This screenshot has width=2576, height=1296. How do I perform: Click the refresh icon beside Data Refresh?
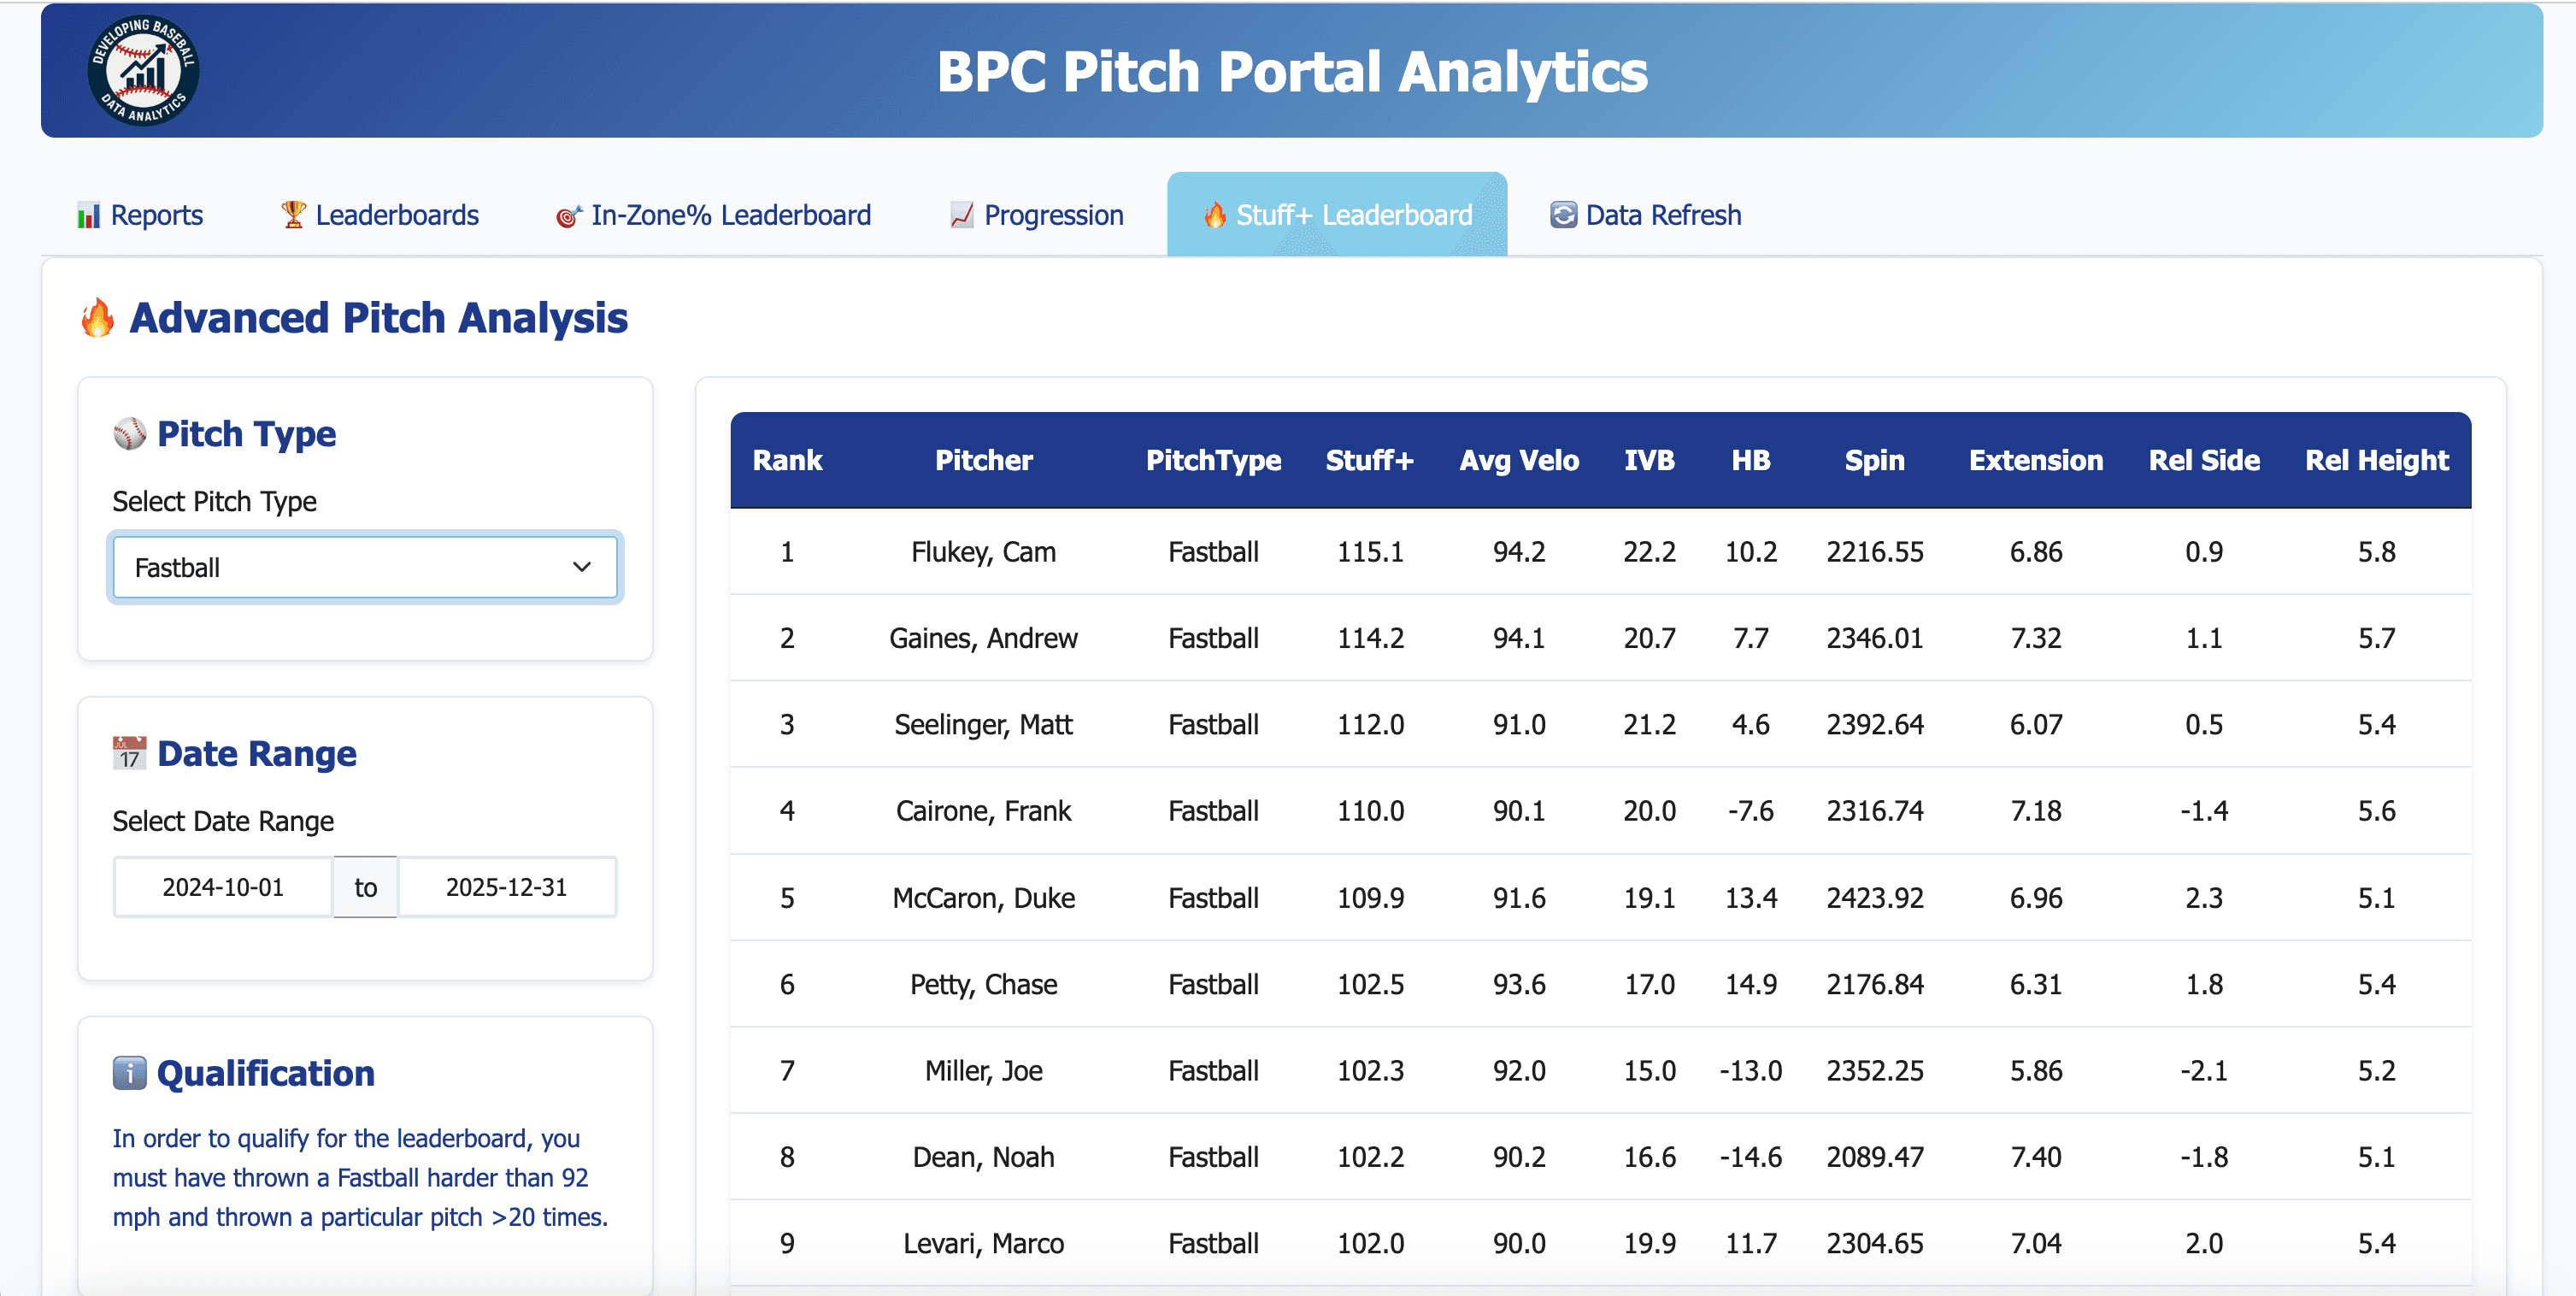click(1562, 215)
